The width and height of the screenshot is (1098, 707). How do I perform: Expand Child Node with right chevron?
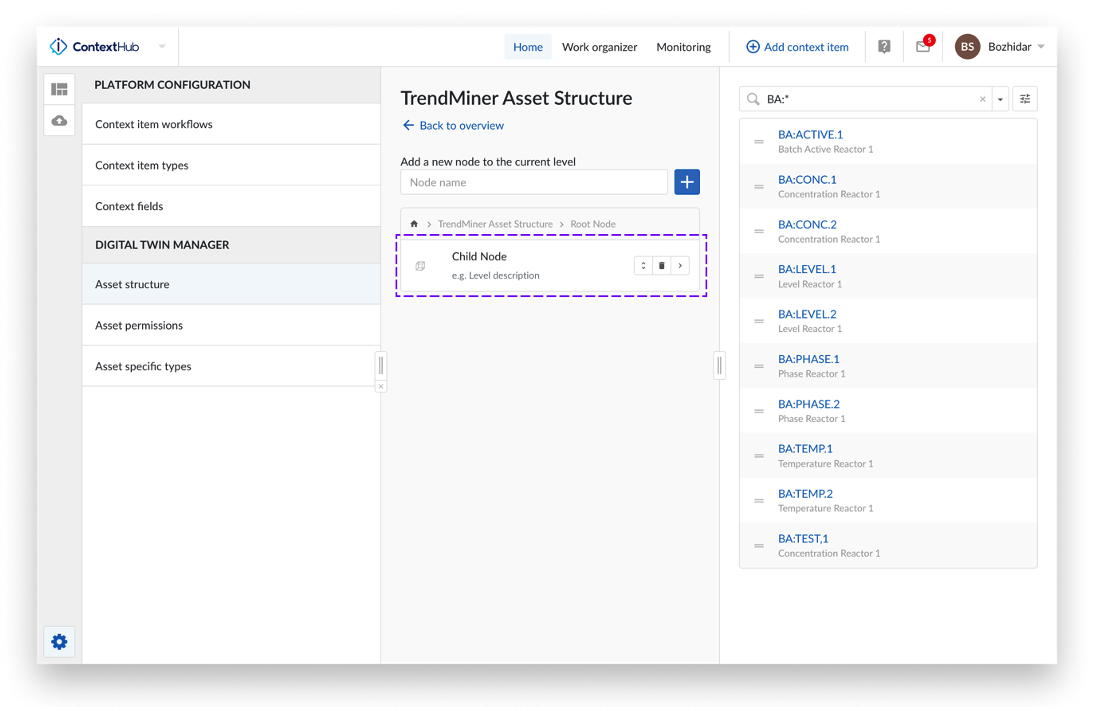coord(680,266)
